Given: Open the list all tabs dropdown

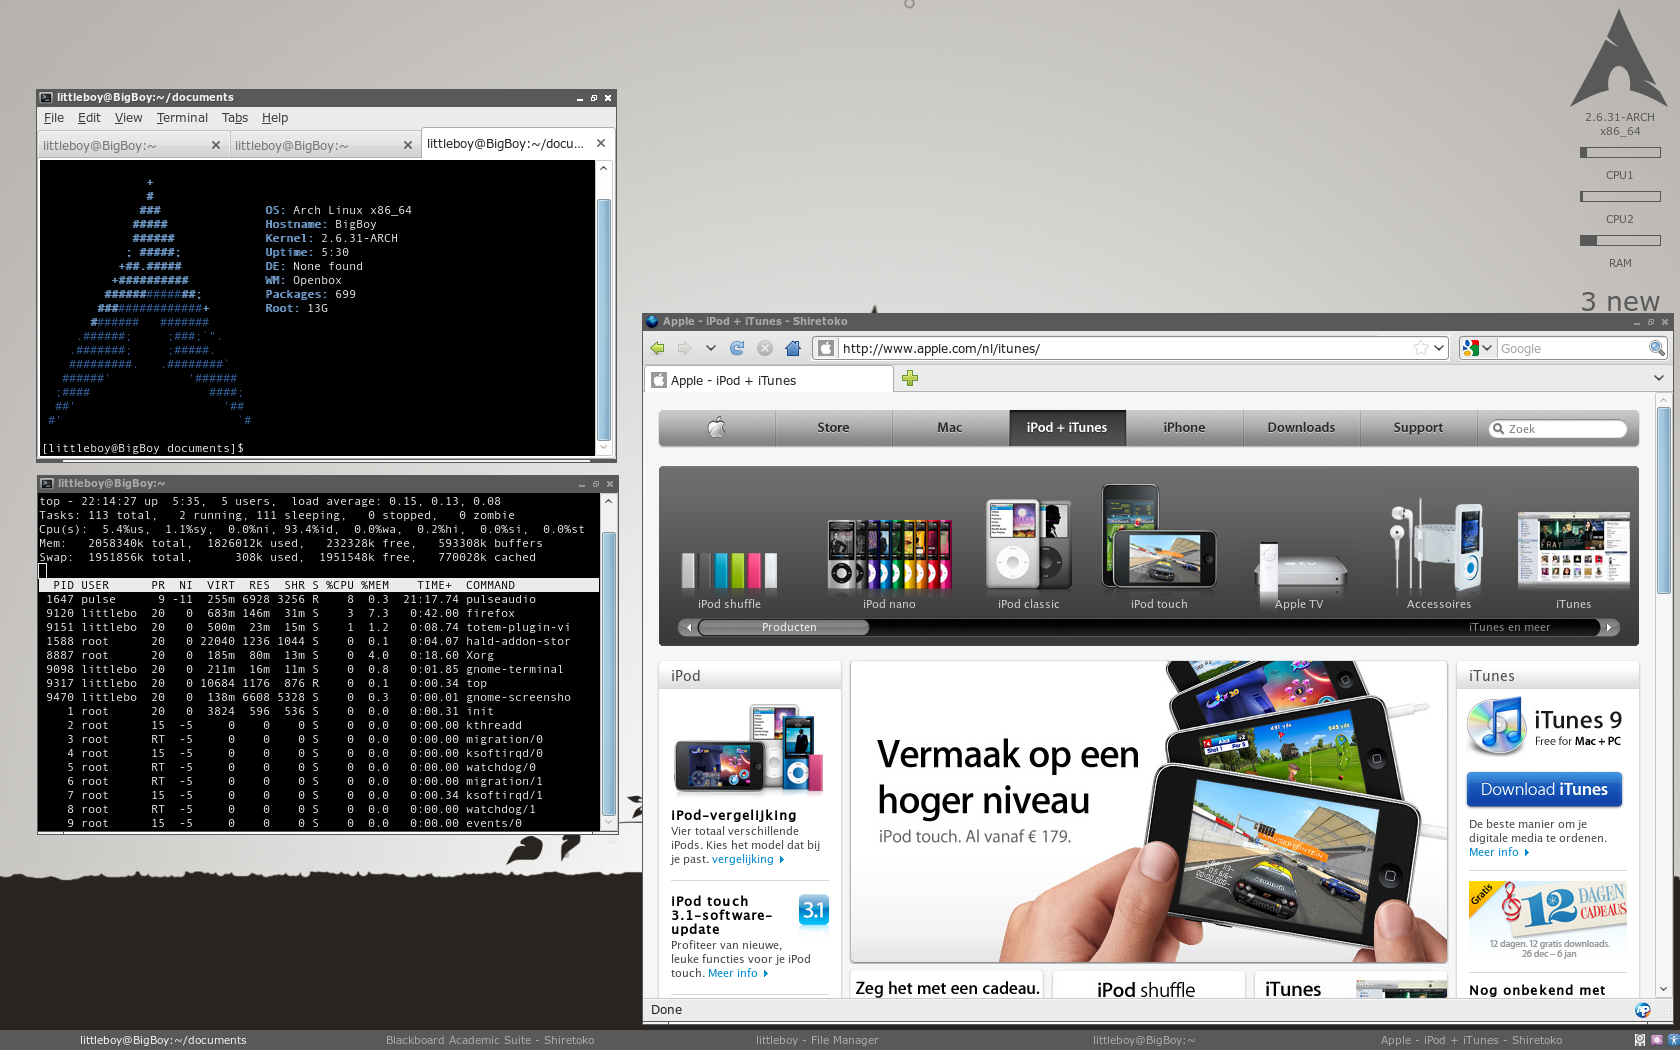Looking at the screenshot, I should [x=1659, y=378].
